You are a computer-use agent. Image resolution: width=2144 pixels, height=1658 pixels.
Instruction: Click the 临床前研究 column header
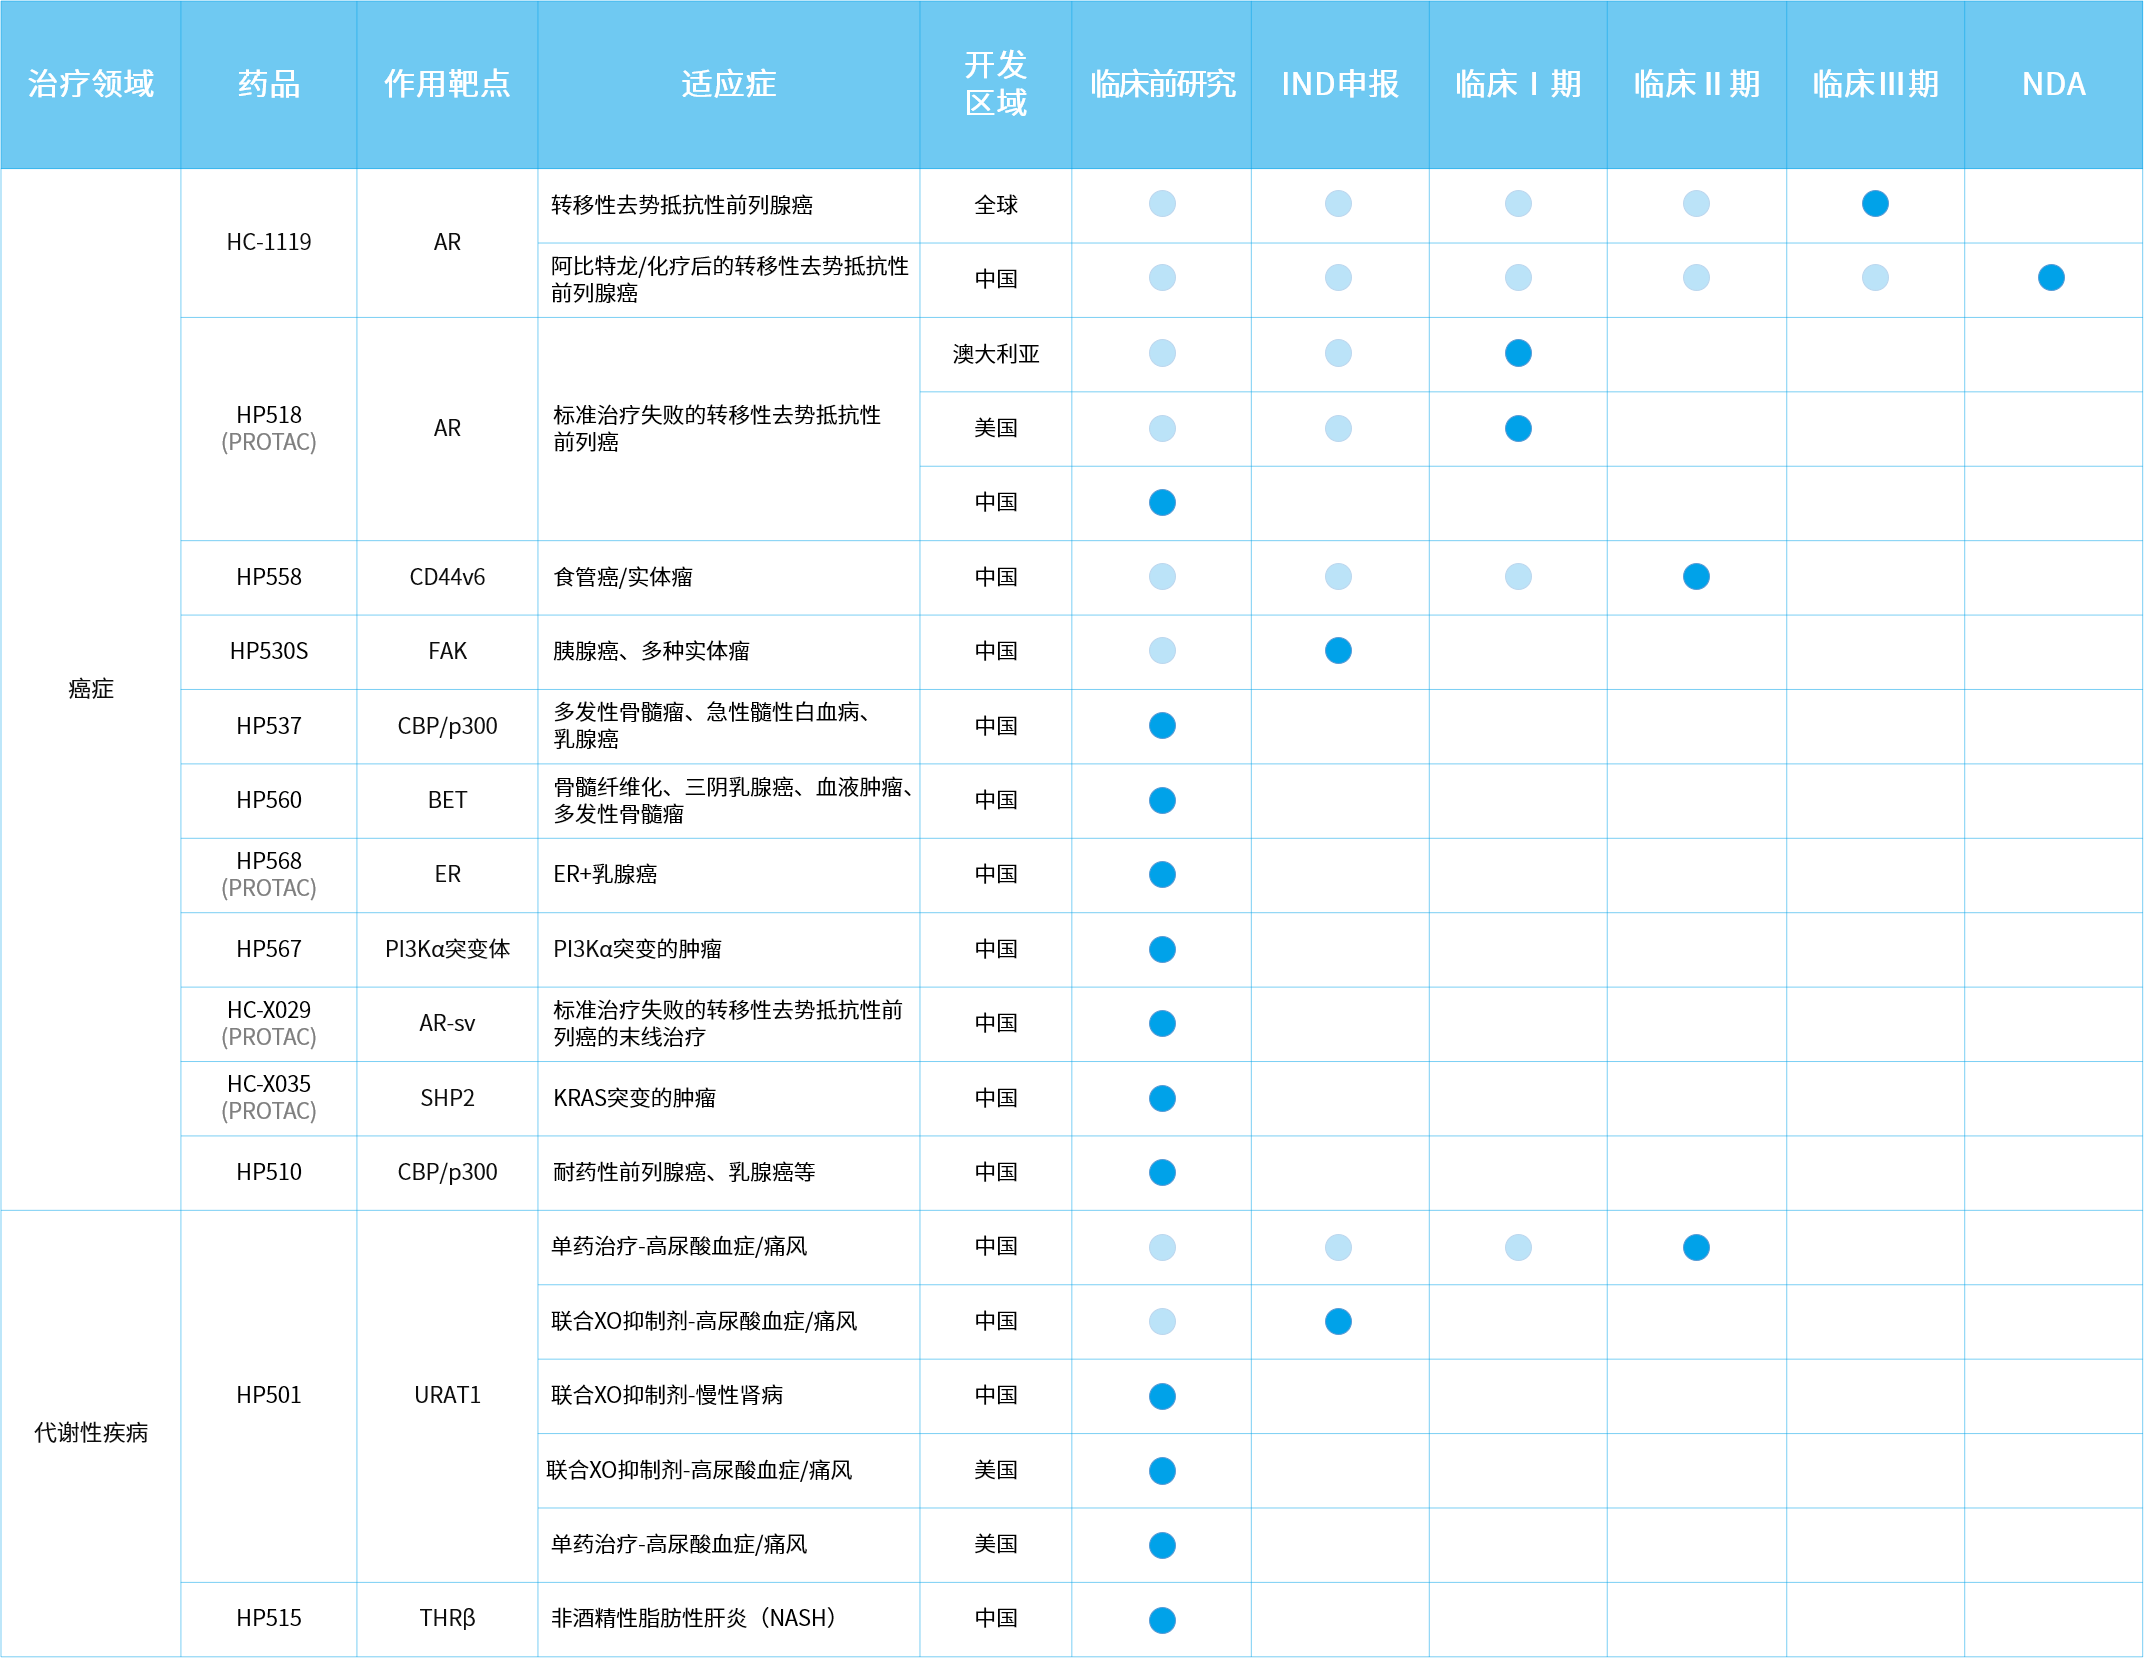(x=1162, y=84)
